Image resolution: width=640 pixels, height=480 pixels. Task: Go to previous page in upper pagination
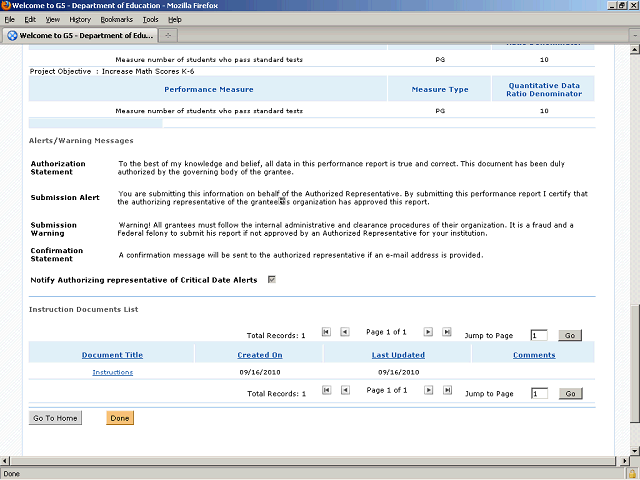coord(345,332)
